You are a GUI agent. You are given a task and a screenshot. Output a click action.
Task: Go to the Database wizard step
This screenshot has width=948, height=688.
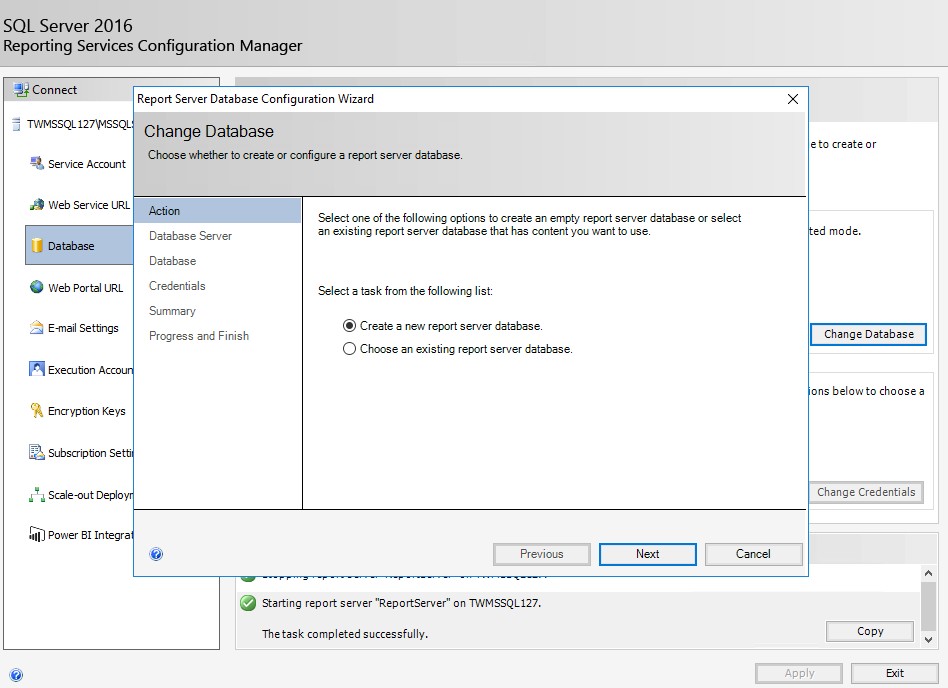point(172,261)
